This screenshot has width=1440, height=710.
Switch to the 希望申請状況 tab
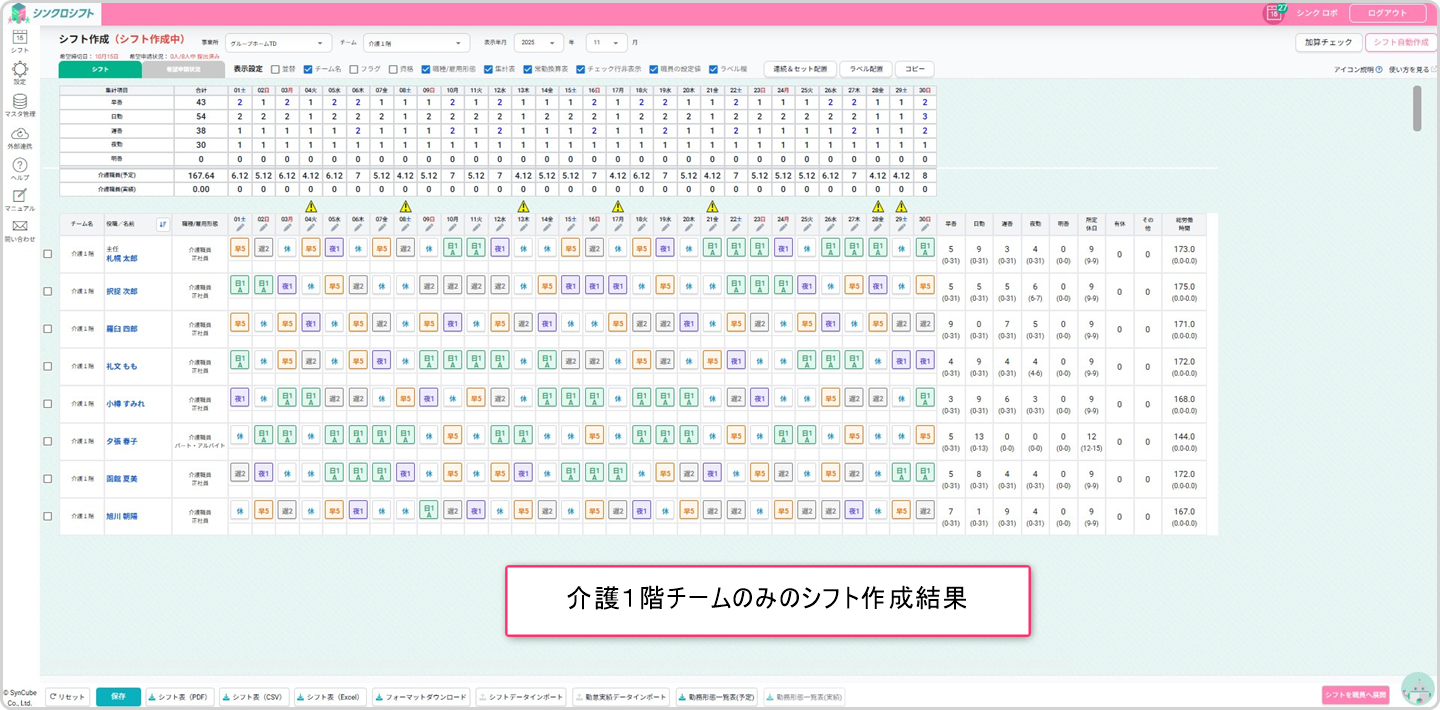[183, 70]
